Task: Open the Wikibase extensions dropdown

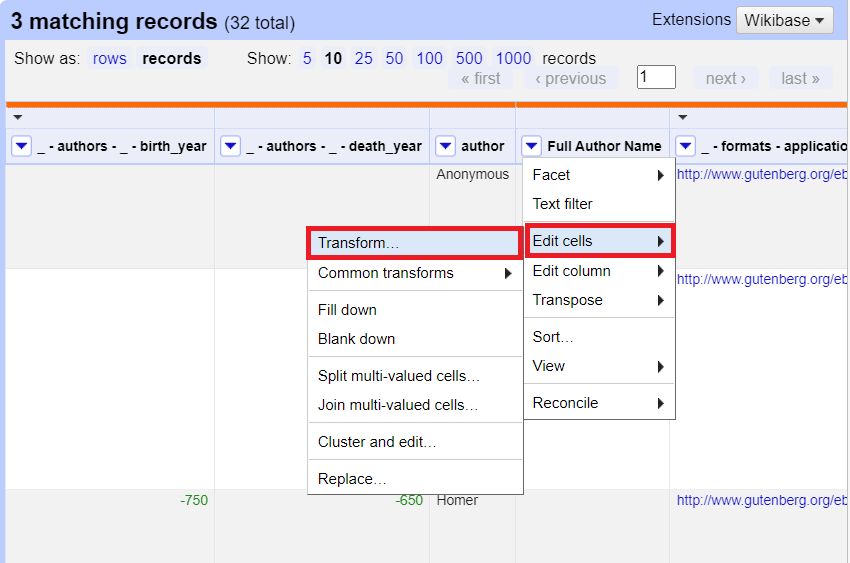Action: tap(784, 21)
